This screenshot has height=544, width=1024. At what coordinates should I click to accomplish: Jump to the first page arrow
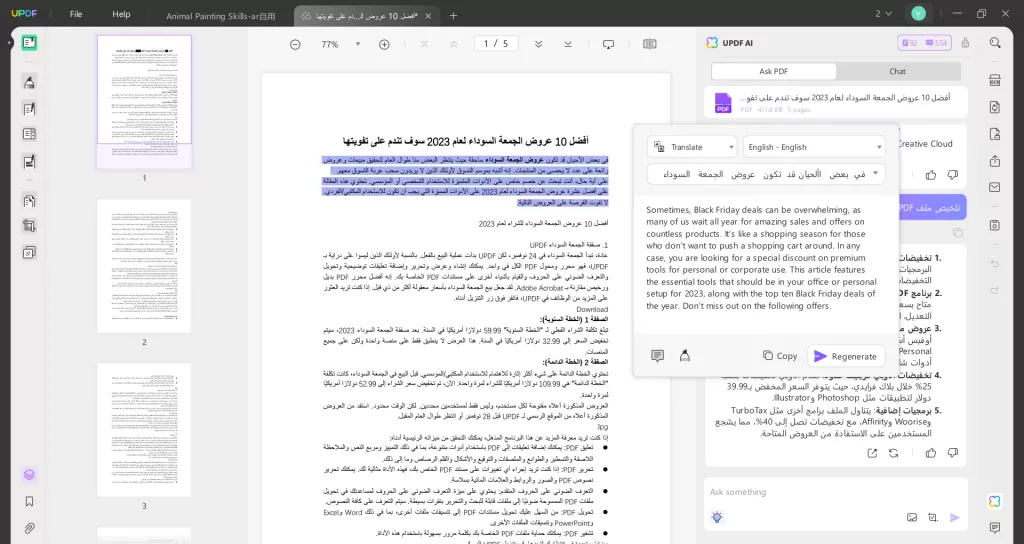pos(424,44)
